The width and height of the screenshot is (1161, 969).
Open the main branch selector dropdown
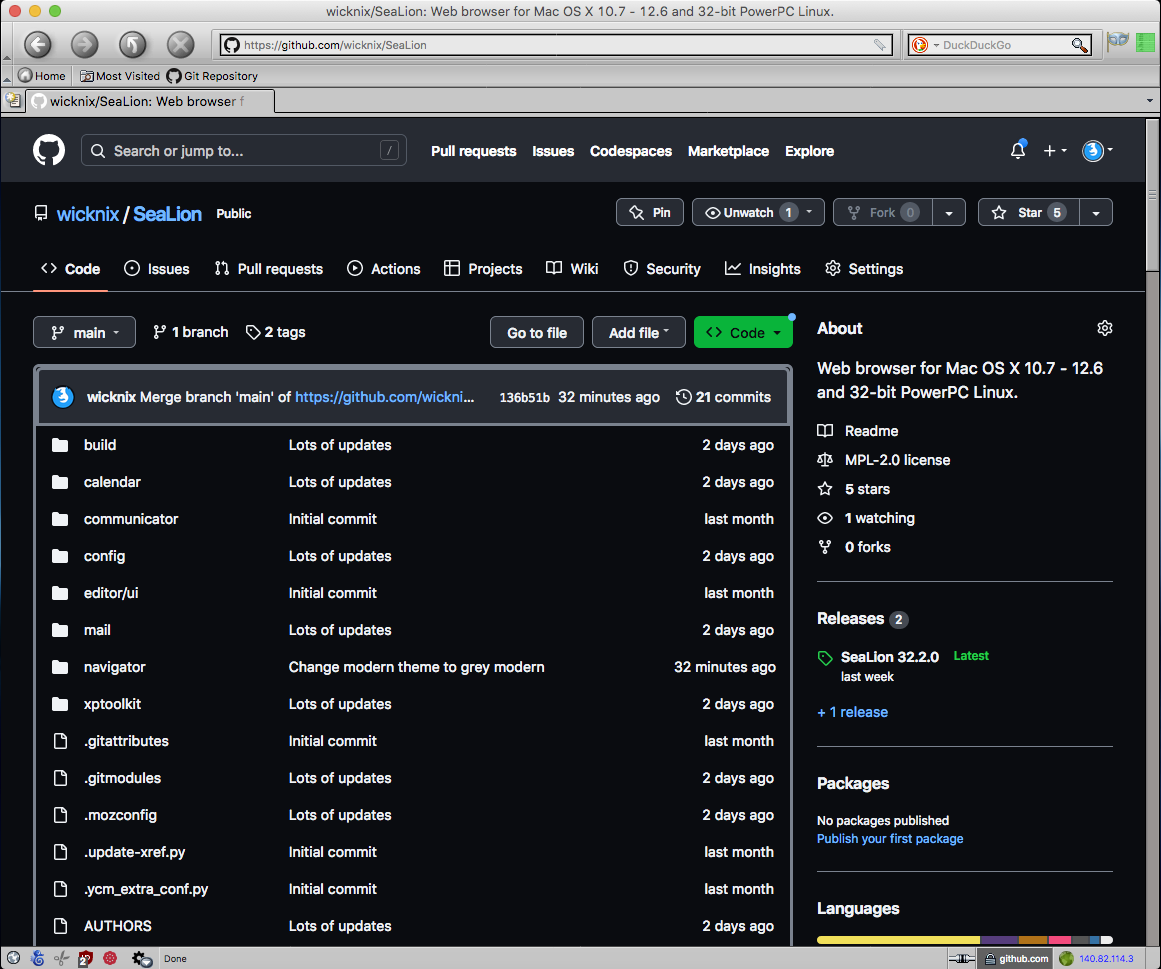pyautogui.click(x=84, y=332)
